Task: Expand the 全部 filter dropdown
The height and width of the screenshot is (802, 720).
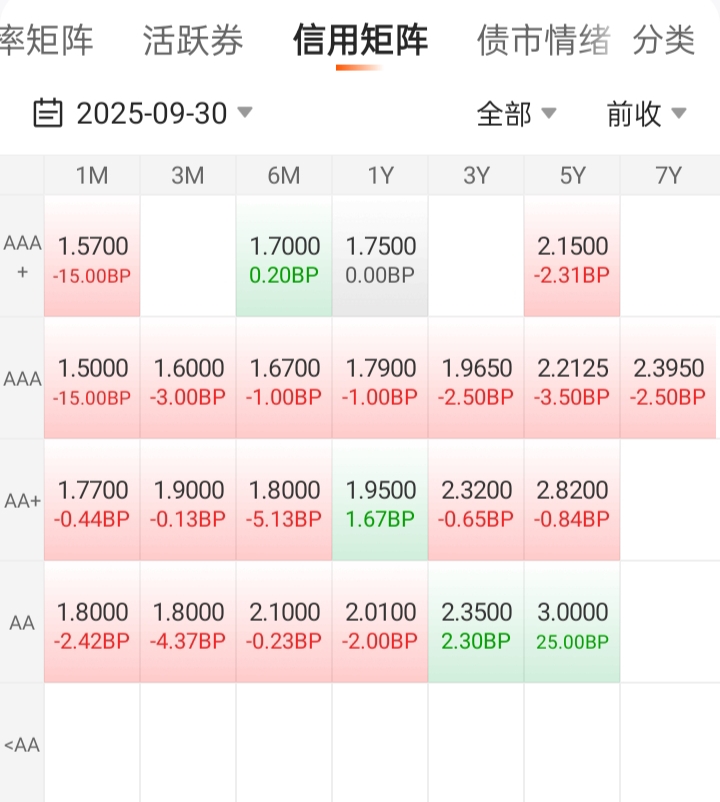Action: tap(516, 114)
